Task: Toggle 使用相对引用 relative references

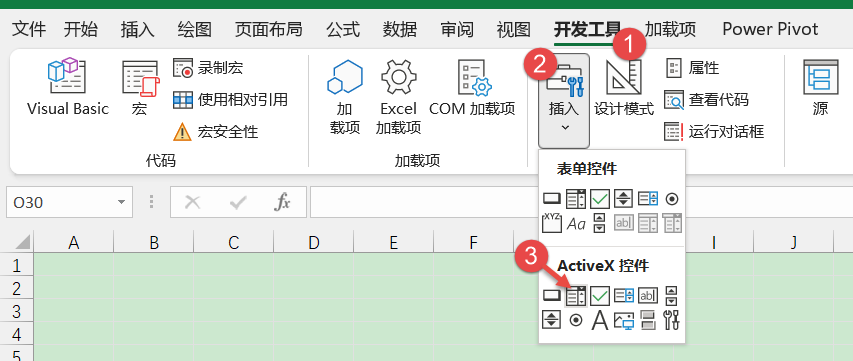Action: click(x=230, y=99)
